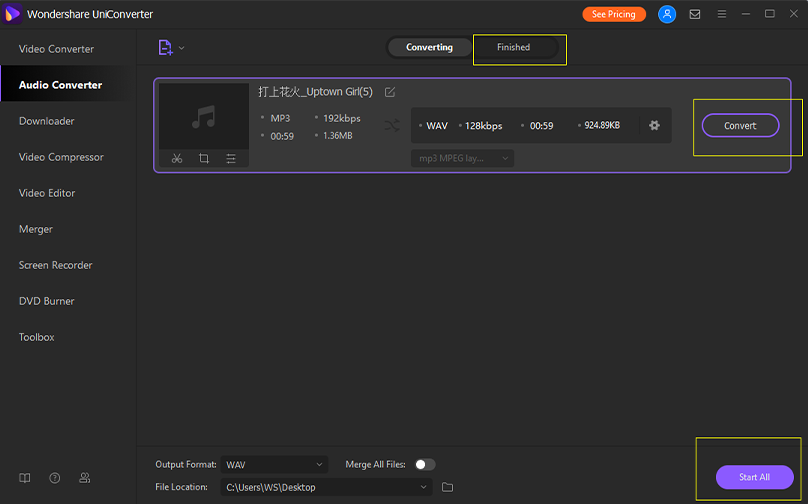
Task: Click the rename pencil icon beside filename
Action: pos(390,92)
